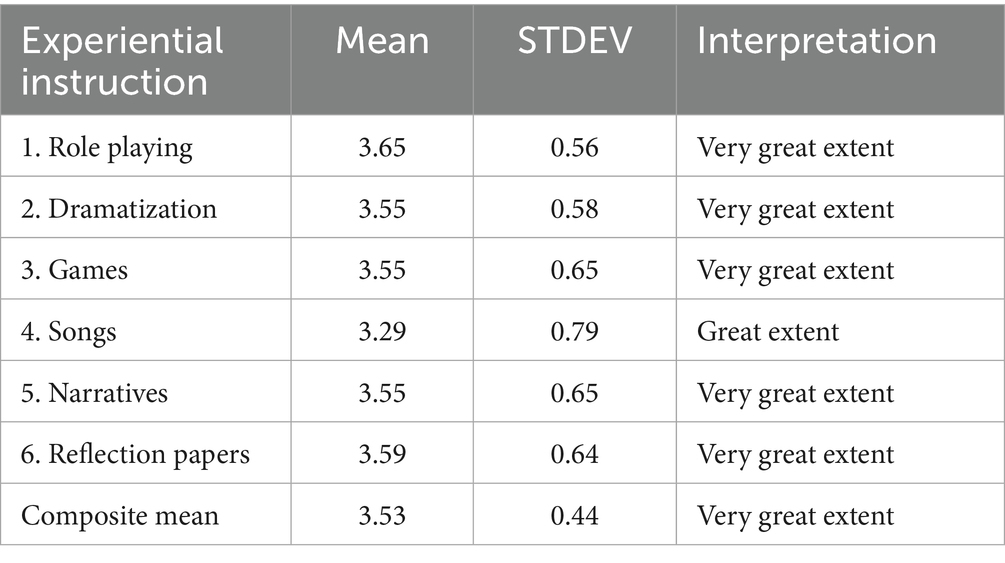Screen dimensions: 1005x563
Task: Select the STDEV column header
Action: 573,41
